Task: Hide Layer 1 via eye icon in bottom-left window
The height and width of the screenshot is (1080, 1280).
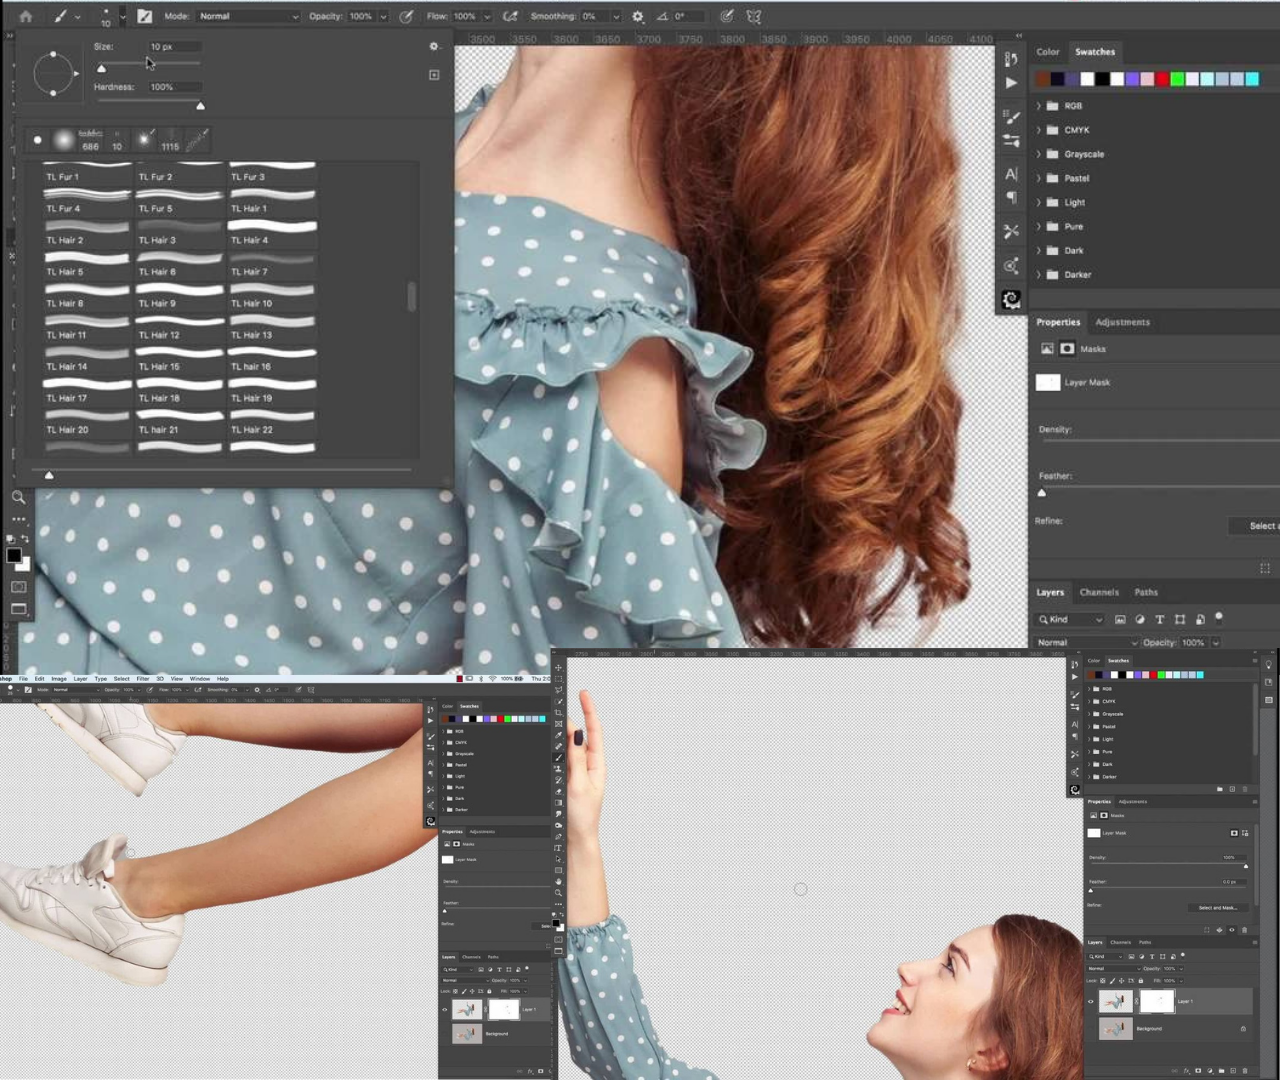Action: (x=445, y=1010)
